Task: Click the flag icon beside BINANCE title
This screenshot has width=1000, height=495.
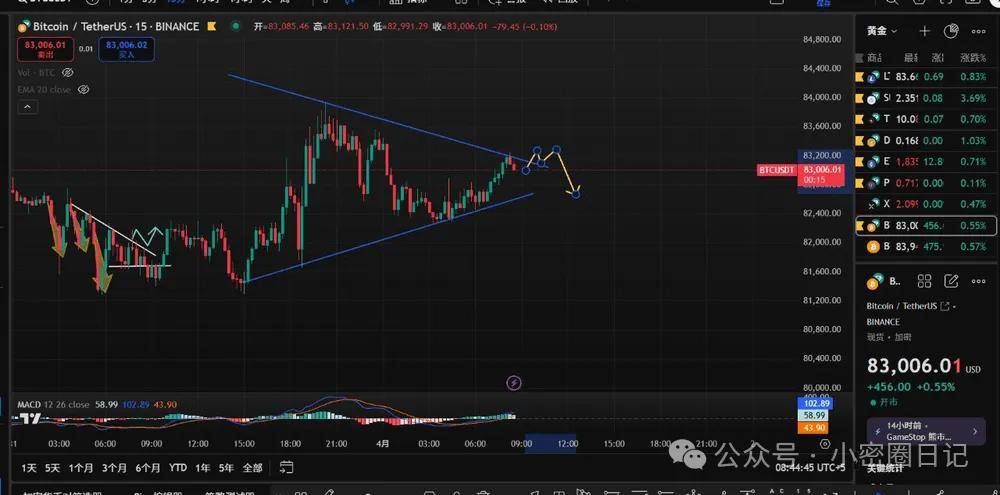Action: 212,26
